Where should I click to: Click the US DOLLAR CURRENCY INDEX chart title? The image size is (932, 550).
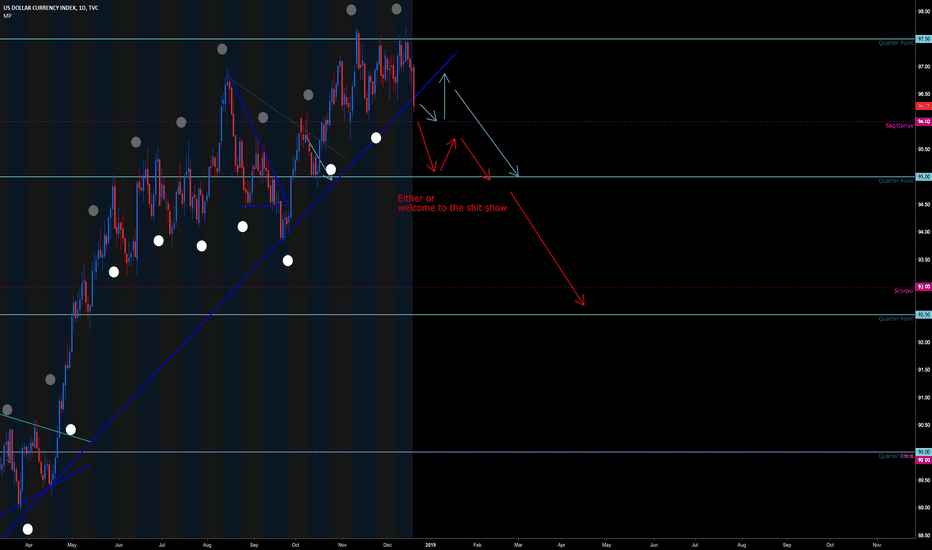[x=51, y=8]
